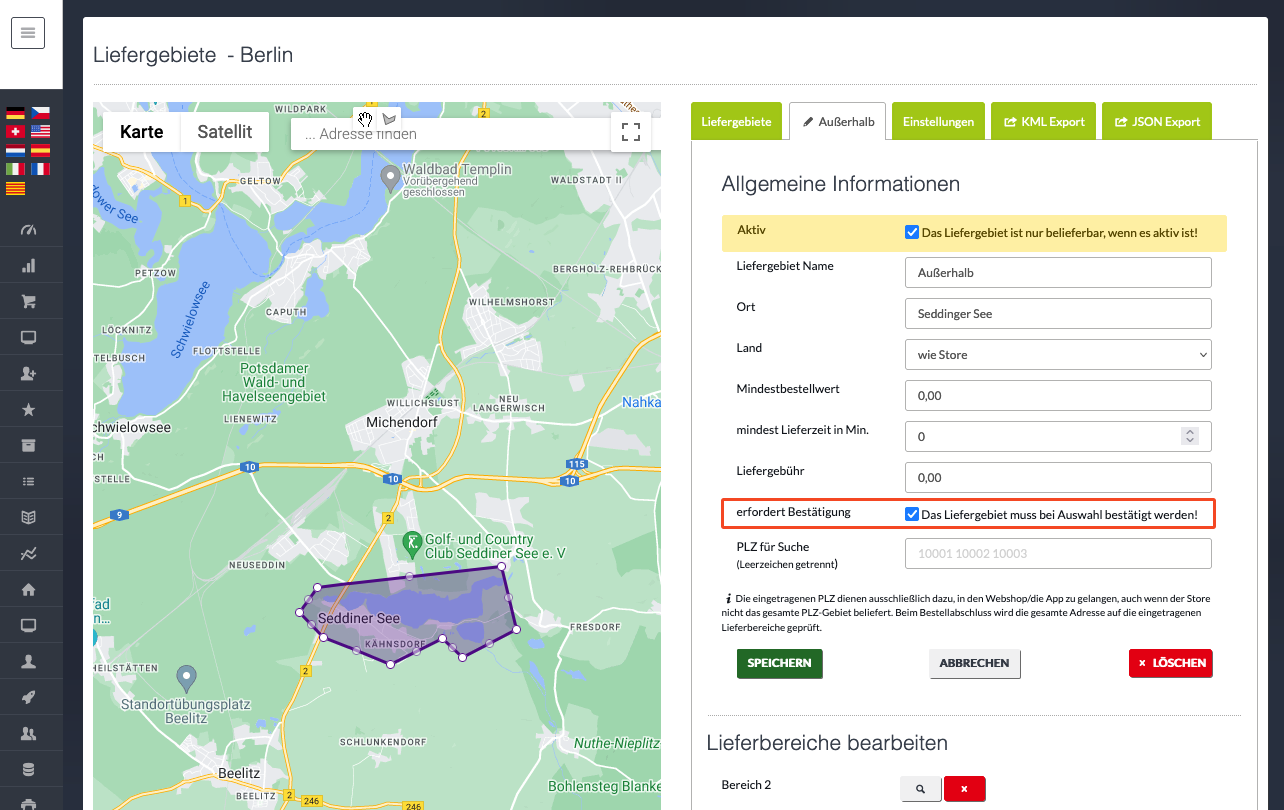
Task: Click the Golf- und Country Club map marker
Action: point(410,545)
